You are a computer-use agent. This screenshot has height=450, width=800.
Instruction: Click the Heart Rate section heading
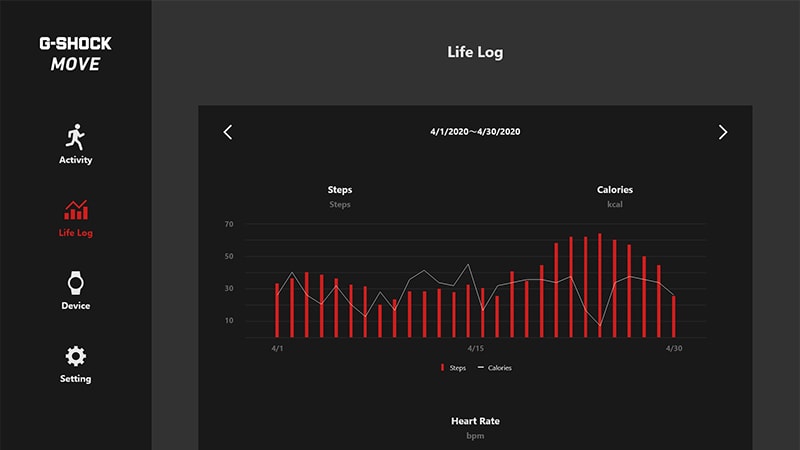click(475, 421)
